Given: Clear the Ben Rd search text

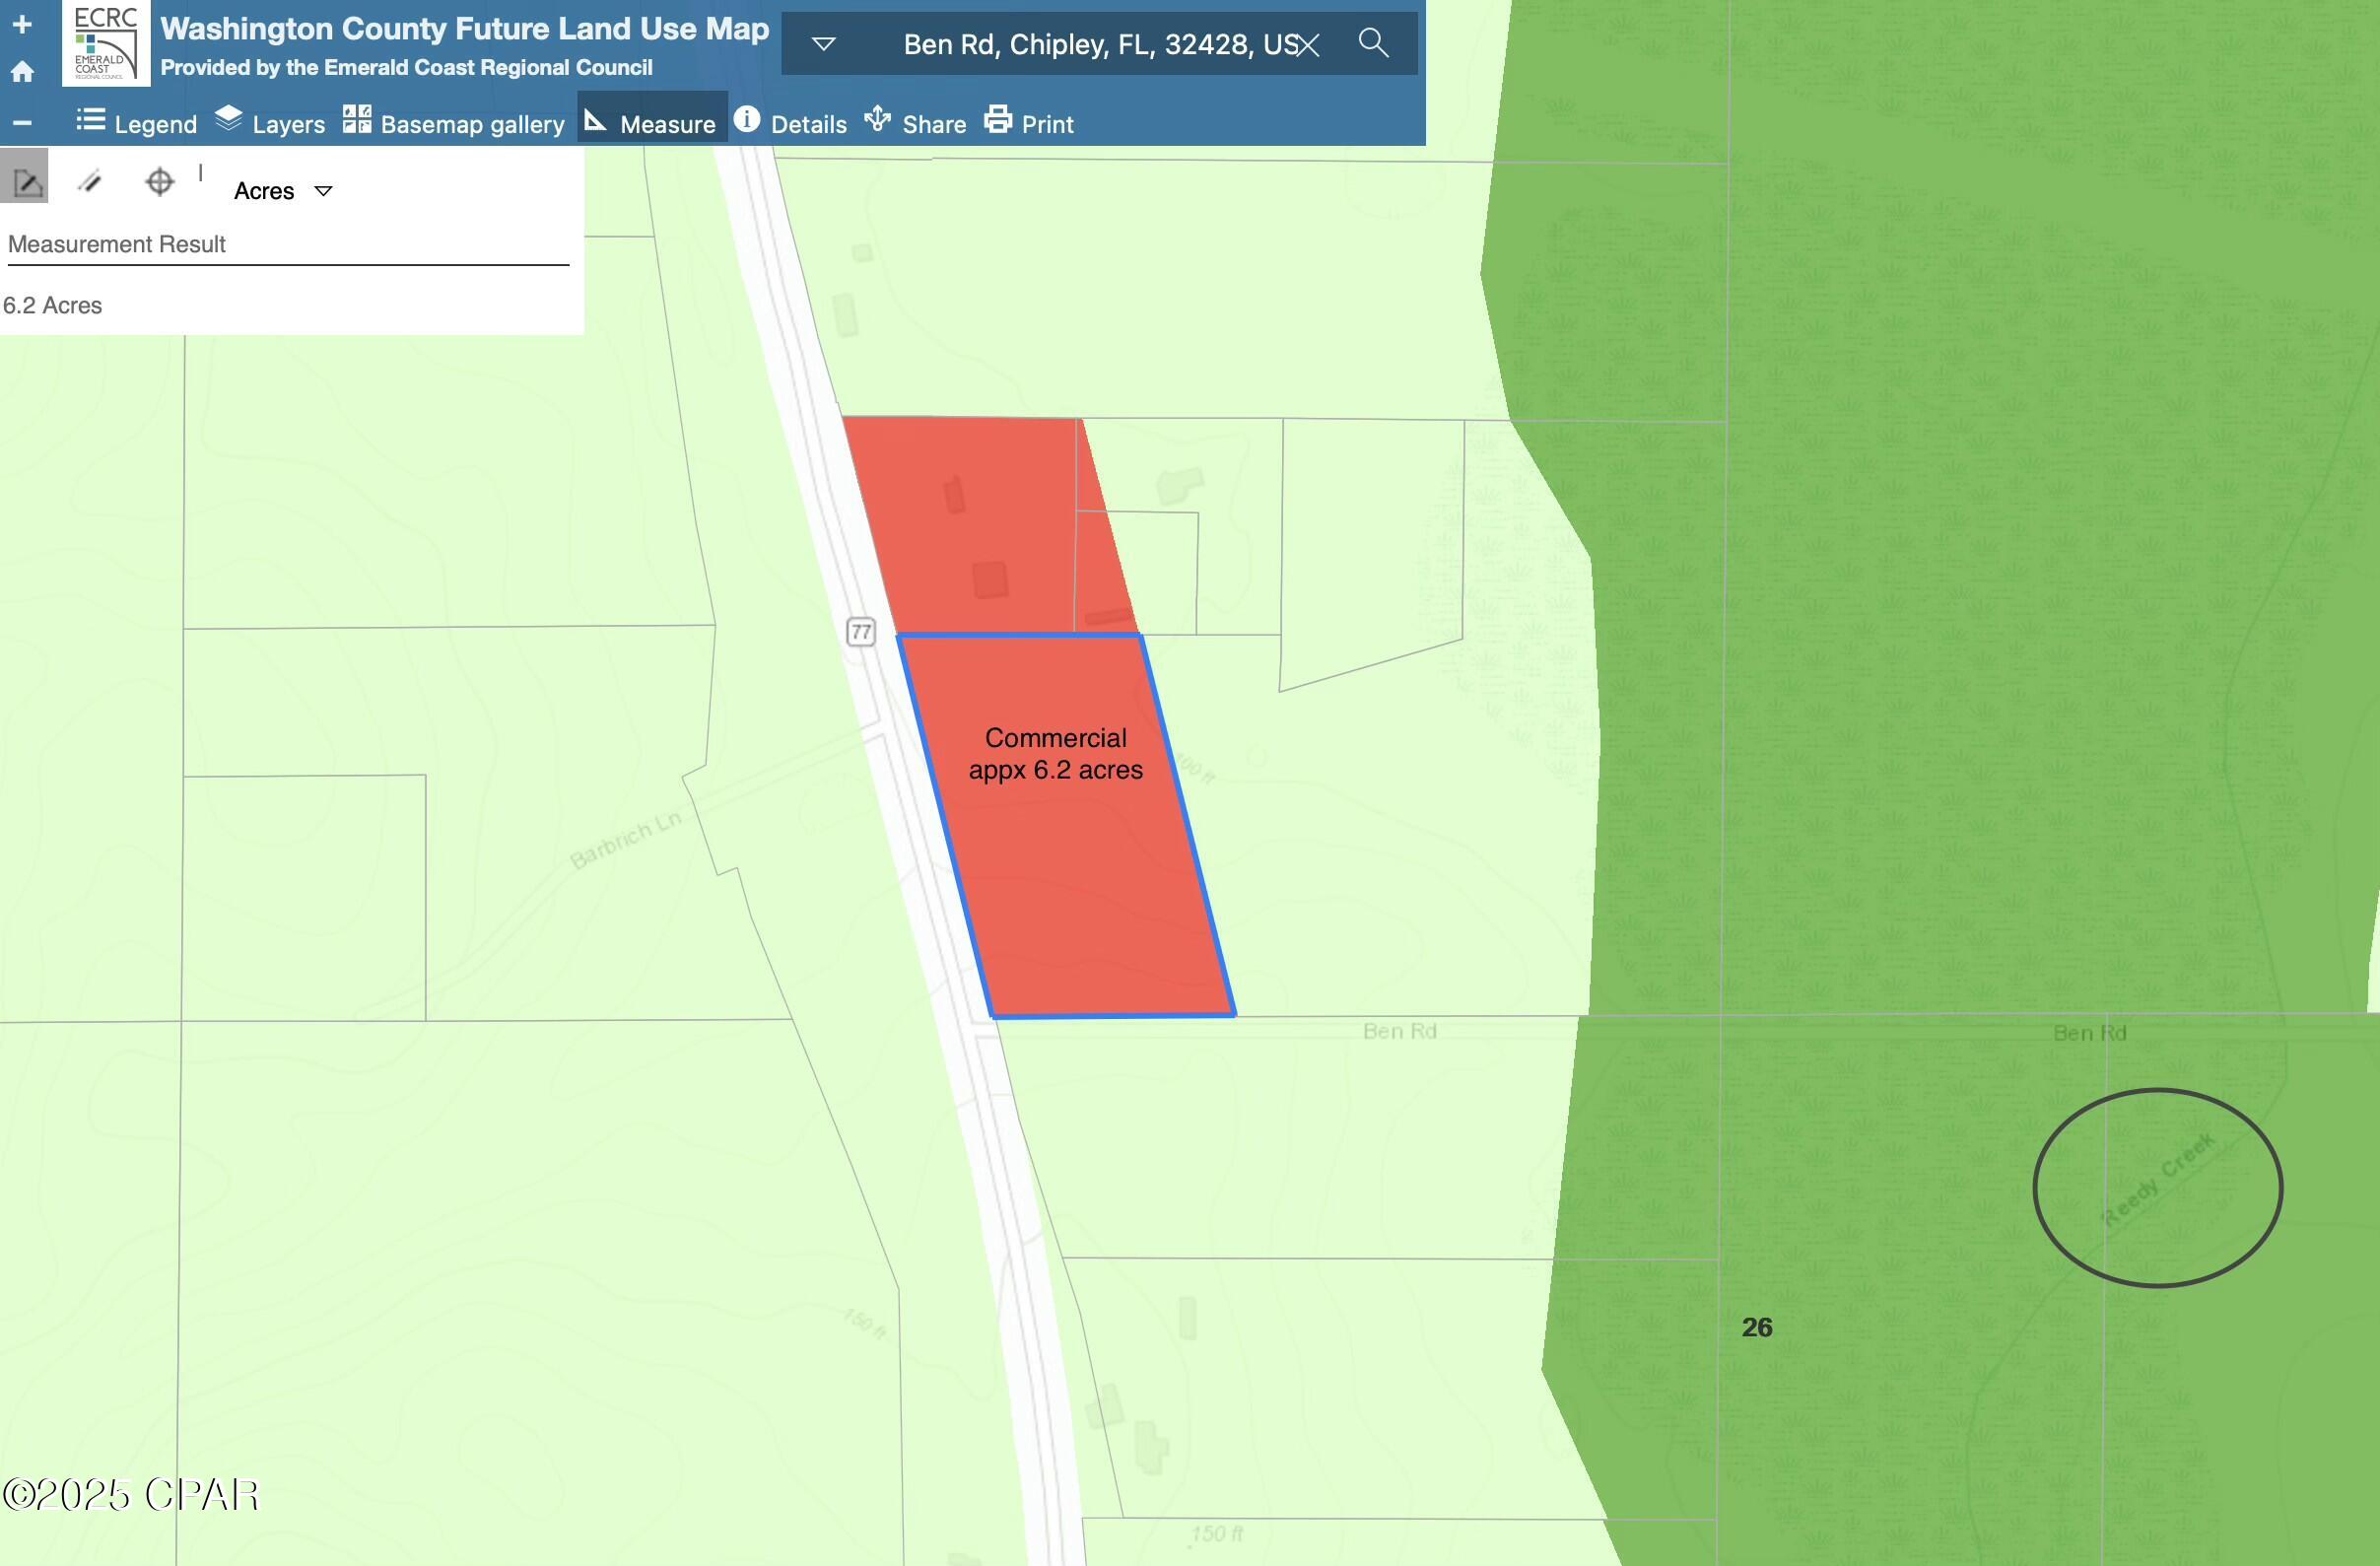Looking at the screenshot, I should pyautogui.click(x=1308, y=45).
